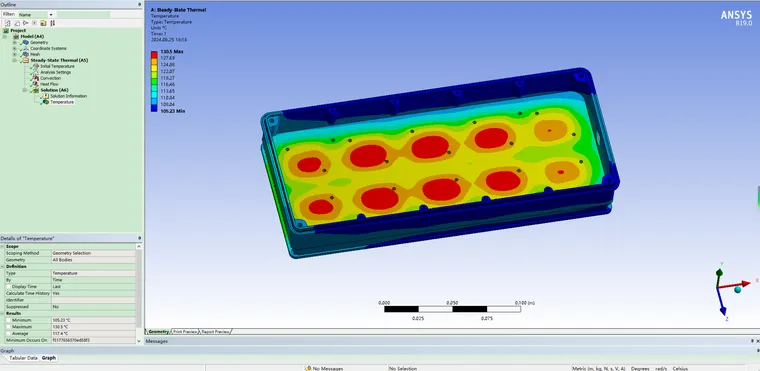
Task: Collapse the Scope section in Details
Action: (x=3, y=246)
